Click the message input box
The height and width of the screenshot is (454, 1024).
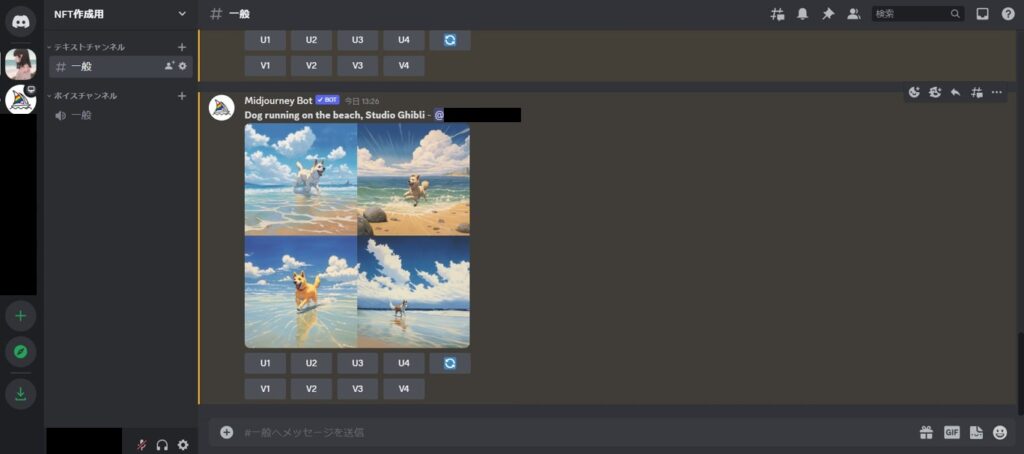click(575, 432)
